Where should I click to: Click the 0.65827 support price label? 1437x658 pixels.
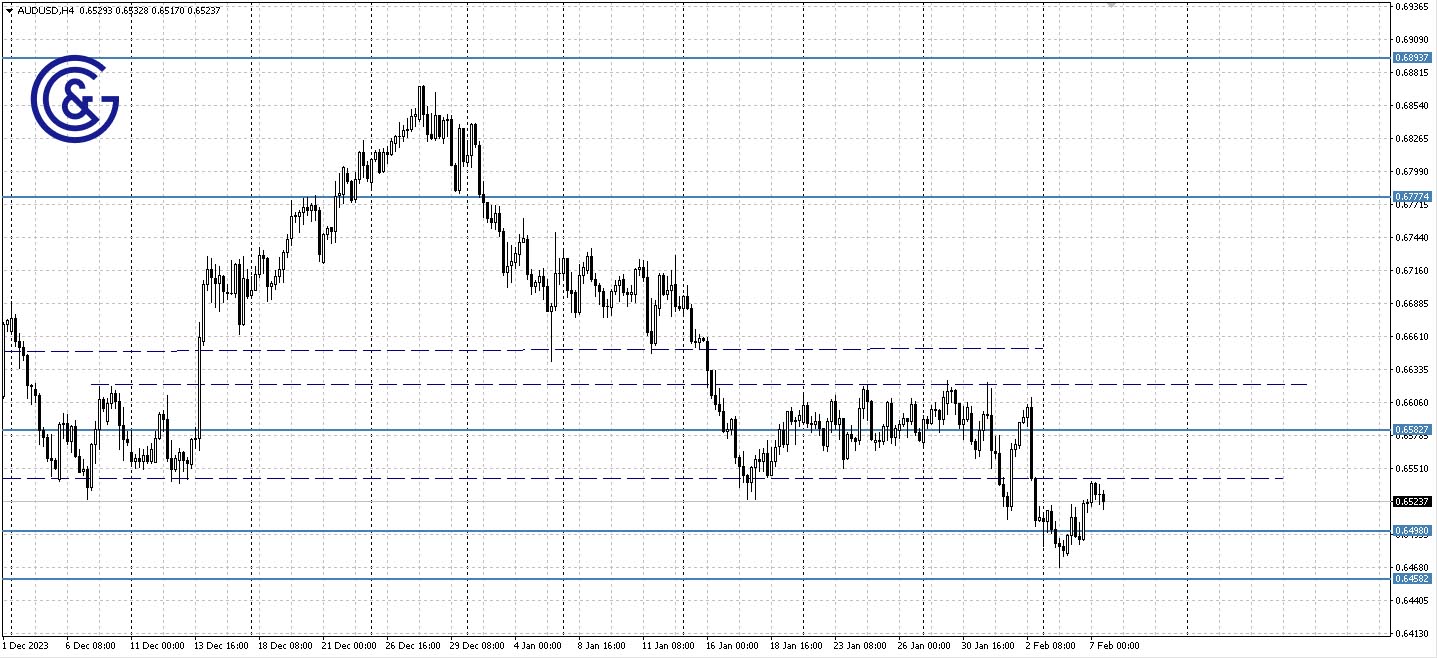[1411, 429]
